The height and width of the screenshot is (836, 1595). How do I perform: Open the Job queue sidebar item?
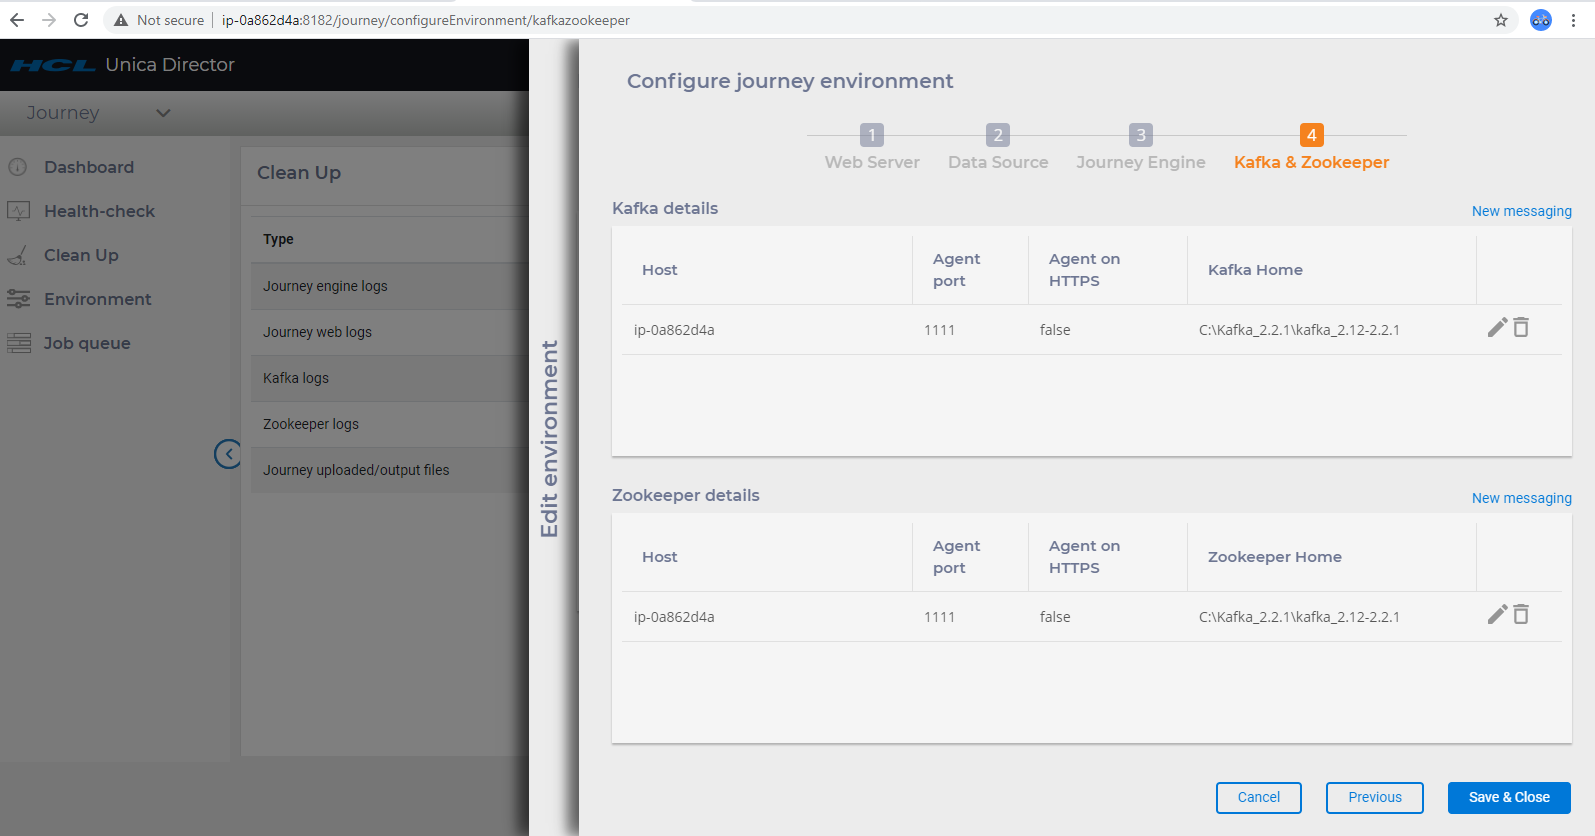pyautogui.click(x=87, y=343)
